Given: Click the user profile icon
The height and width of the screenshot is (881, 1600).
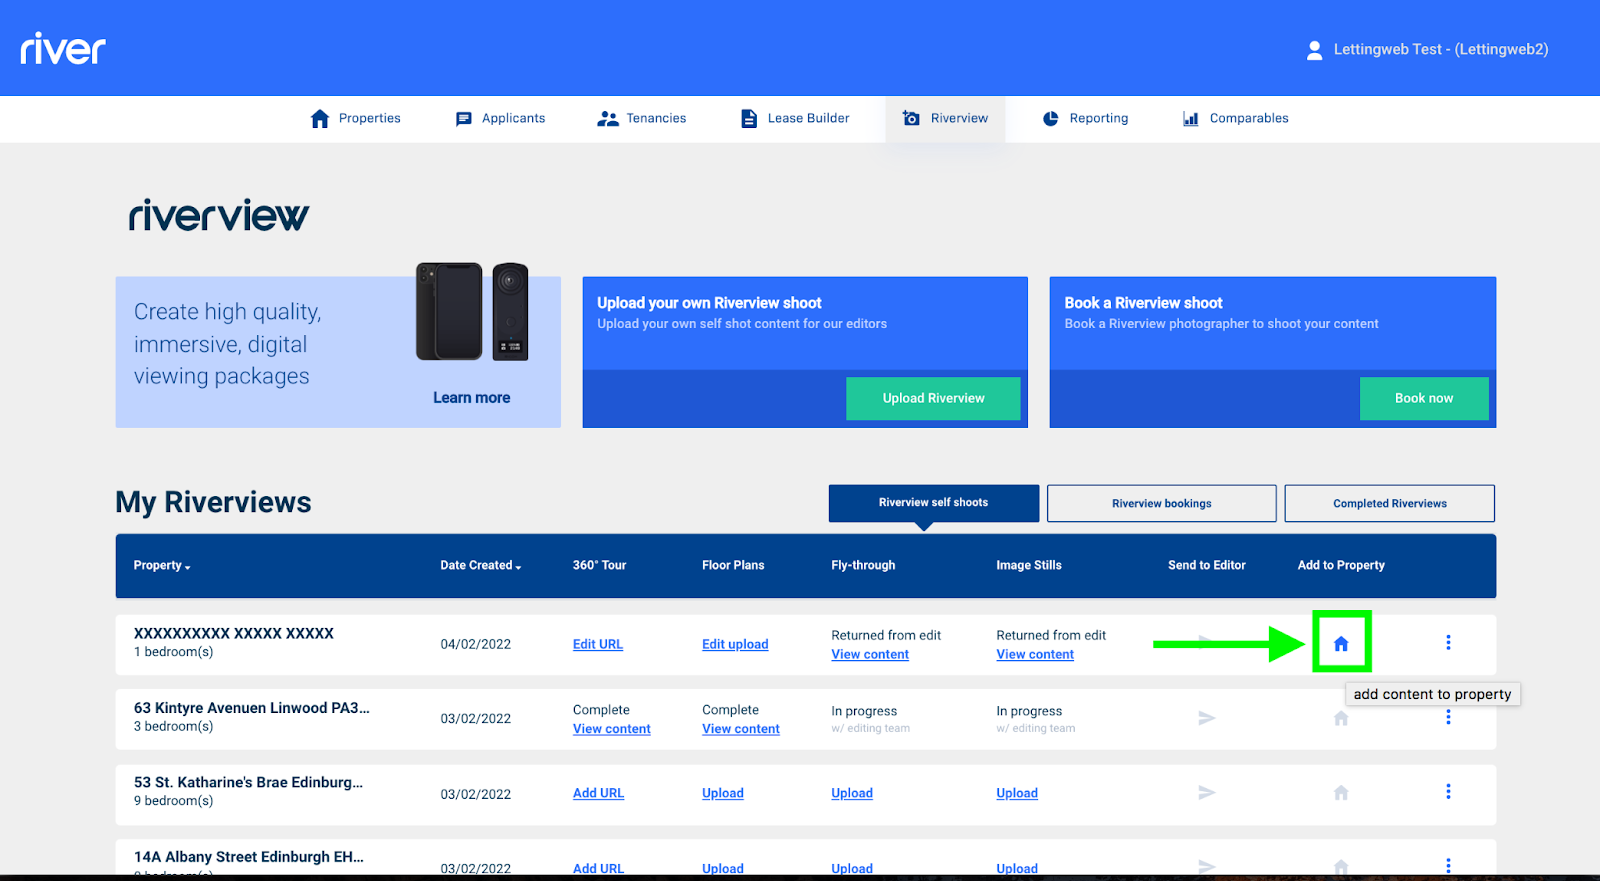Looking at the screenshot, I should pos(1314,50).
